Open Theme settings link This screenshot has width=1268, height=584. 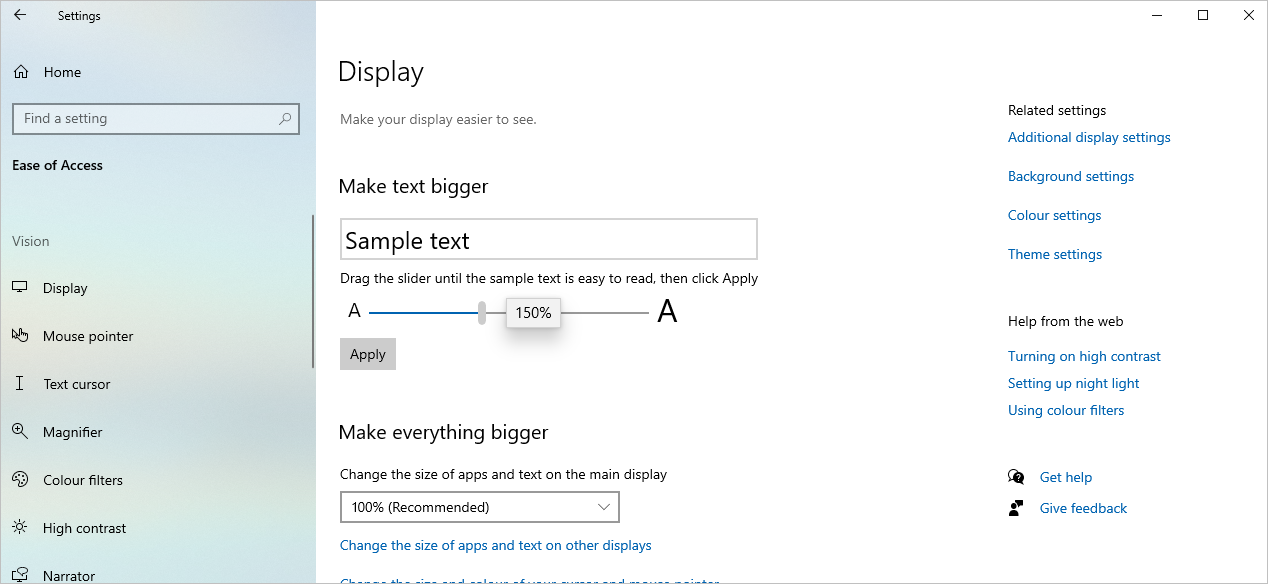click(x=1055, y=254)
